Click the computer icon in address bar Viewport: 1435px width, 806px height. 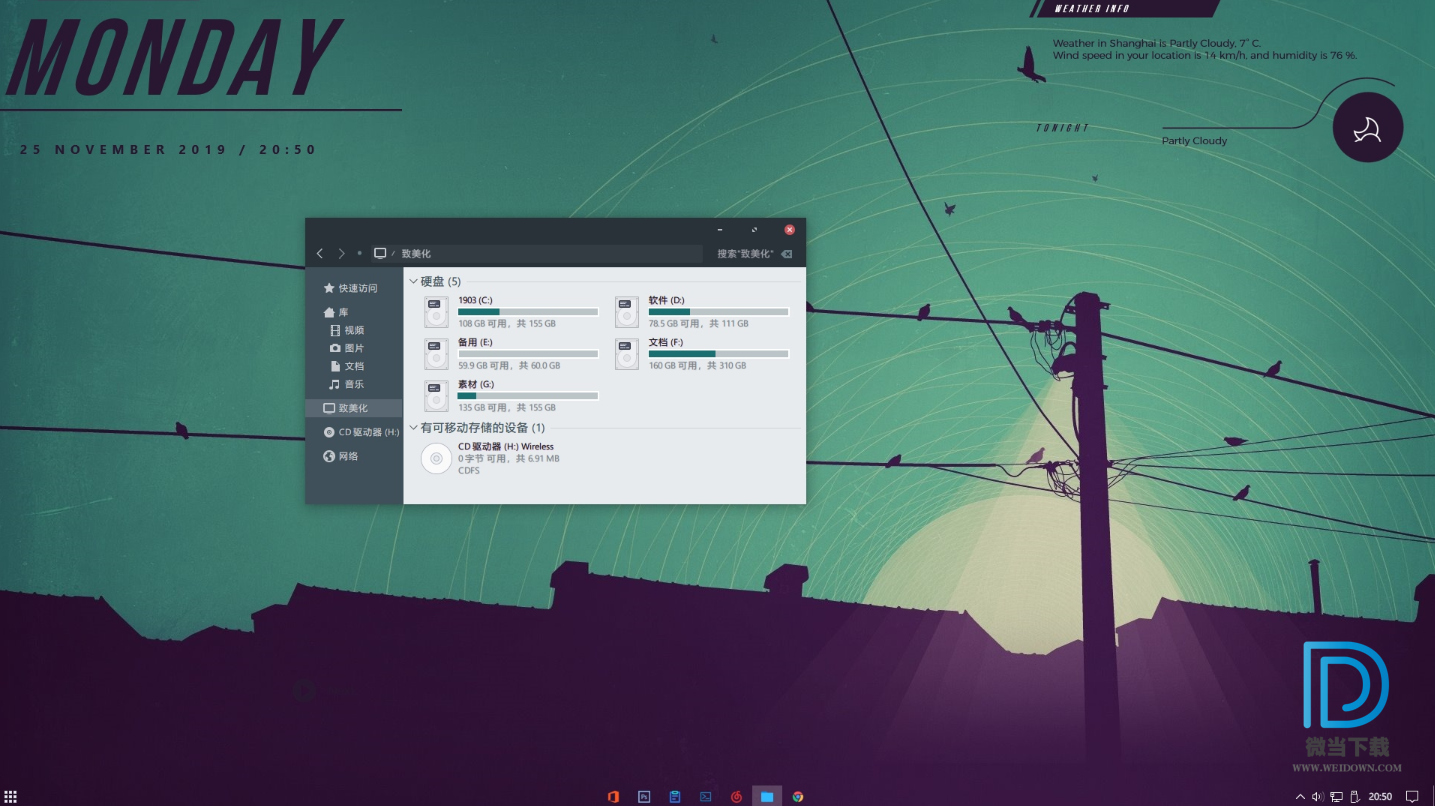(380, 254)
